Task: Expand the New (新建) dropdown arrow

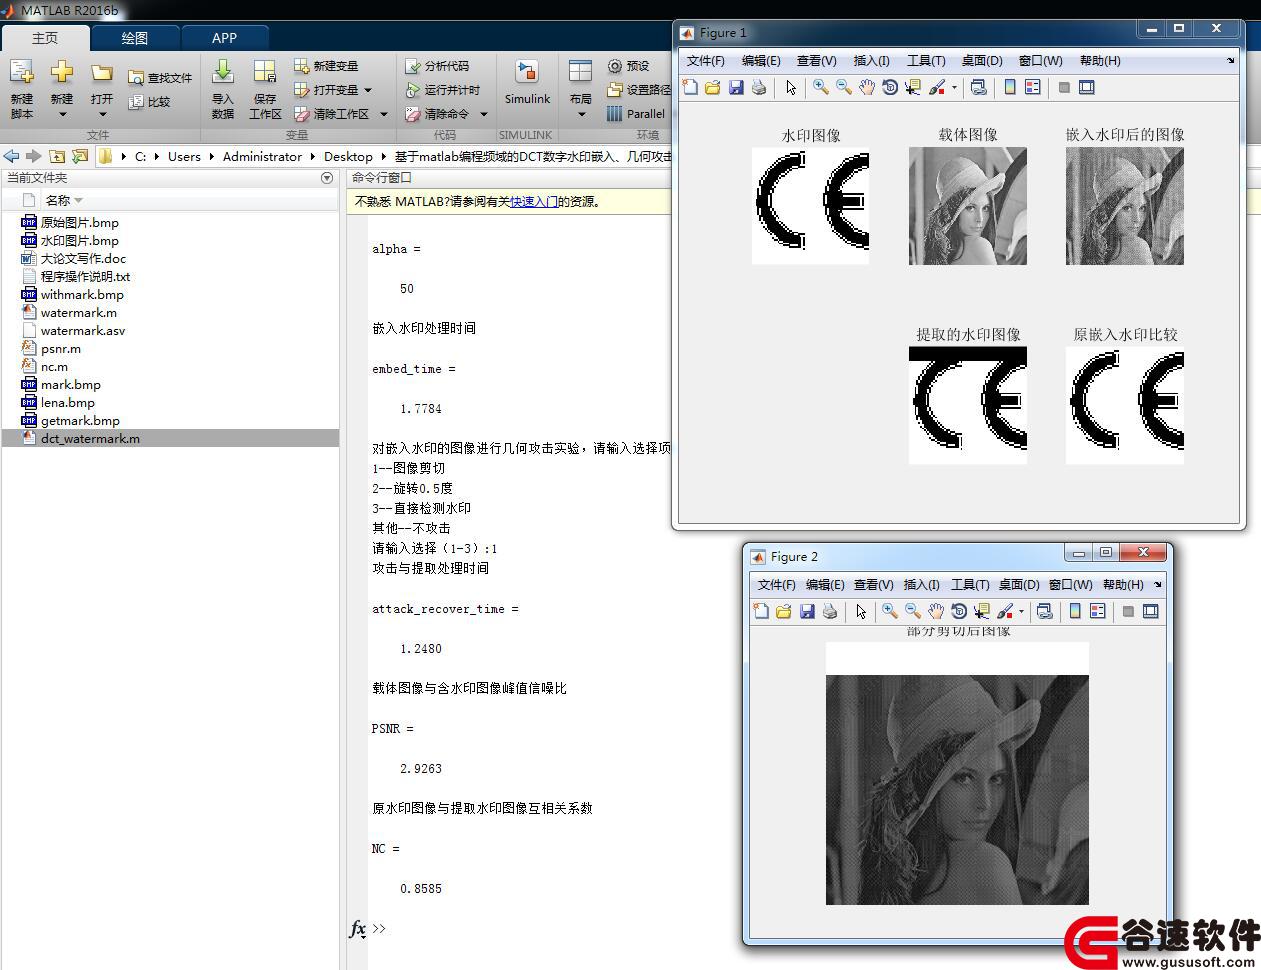Action: 62,114
